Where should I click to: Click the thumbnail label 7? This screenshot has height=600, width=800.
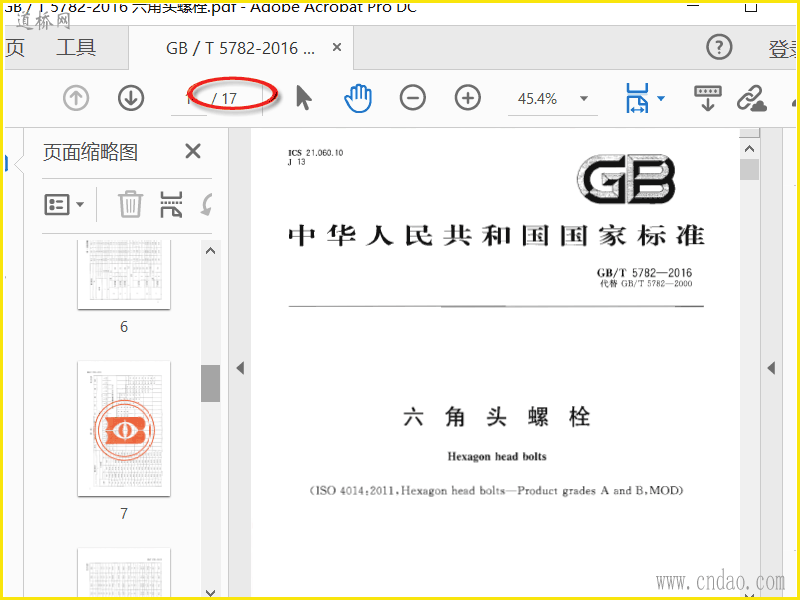(x=123, y=513)
